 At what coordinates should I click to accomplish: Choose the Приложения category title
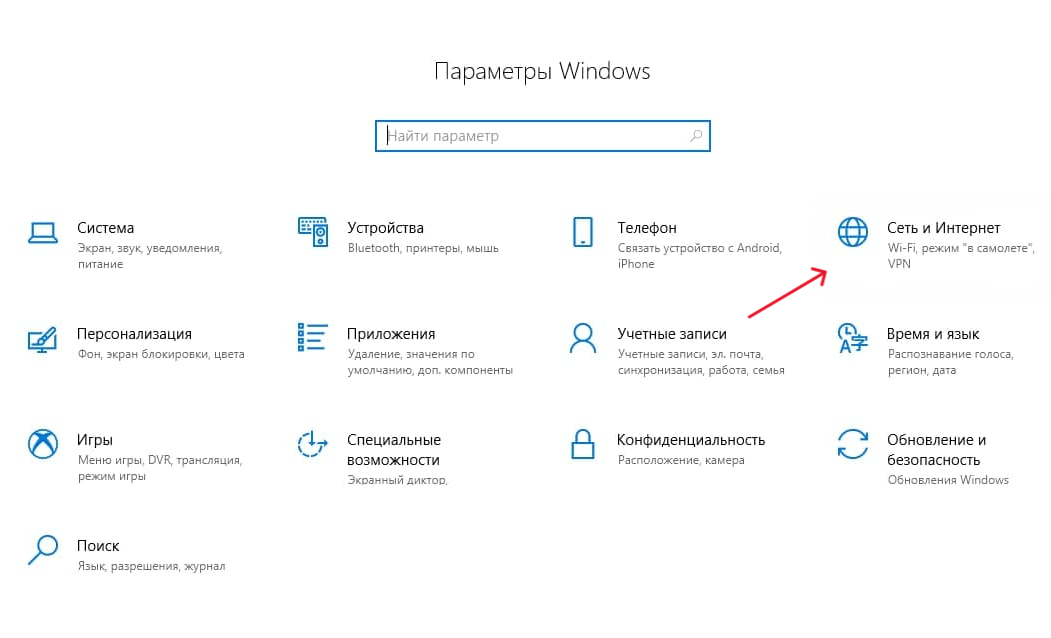391,334
